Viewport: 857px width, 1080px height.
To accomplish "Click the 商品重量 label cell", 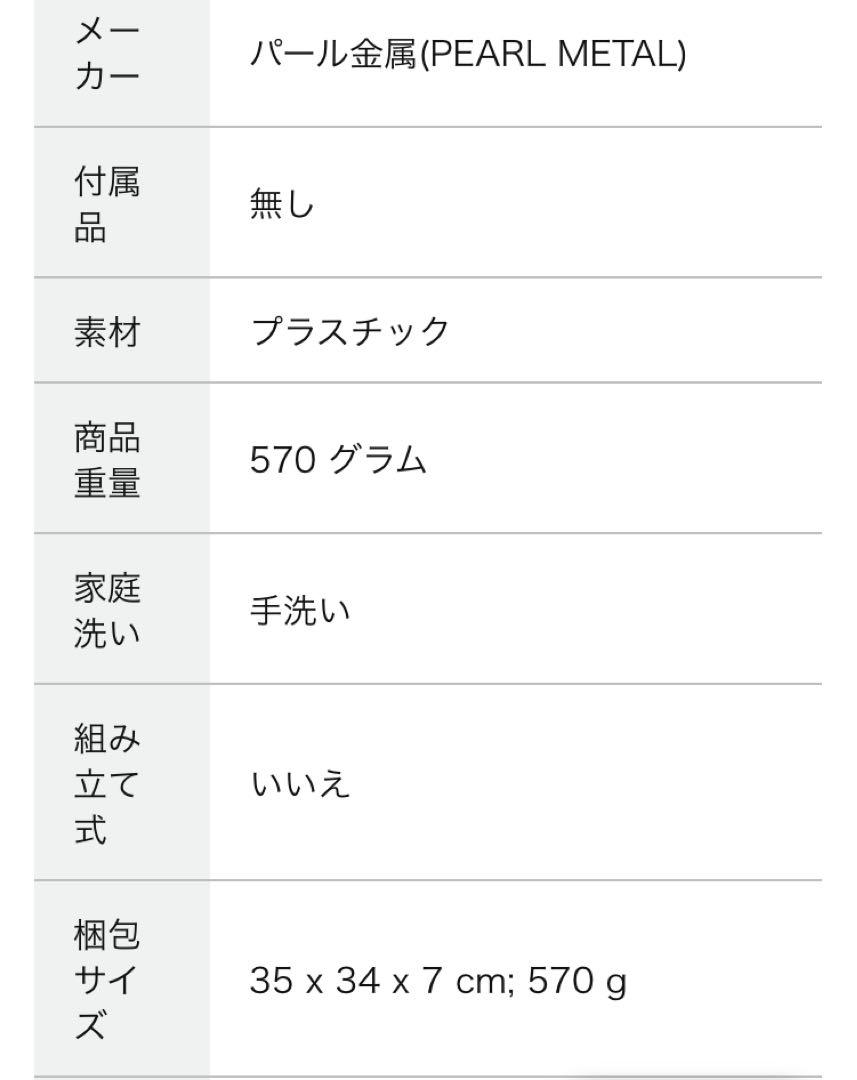I will tap(122, 458).
